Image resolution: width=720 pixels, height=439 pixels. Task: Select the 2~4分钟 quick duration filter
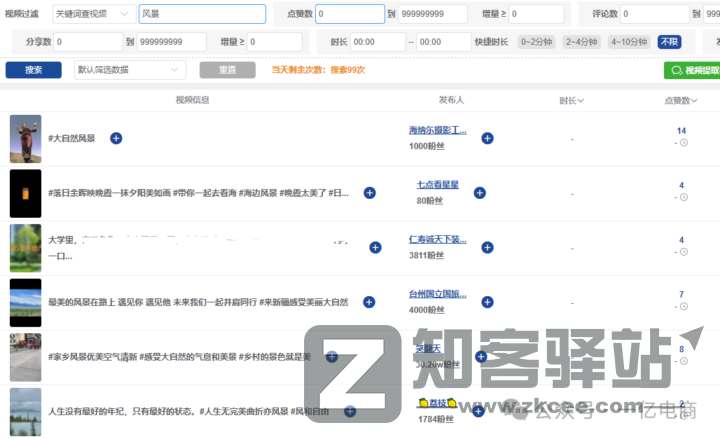click(x=582, y=42)
